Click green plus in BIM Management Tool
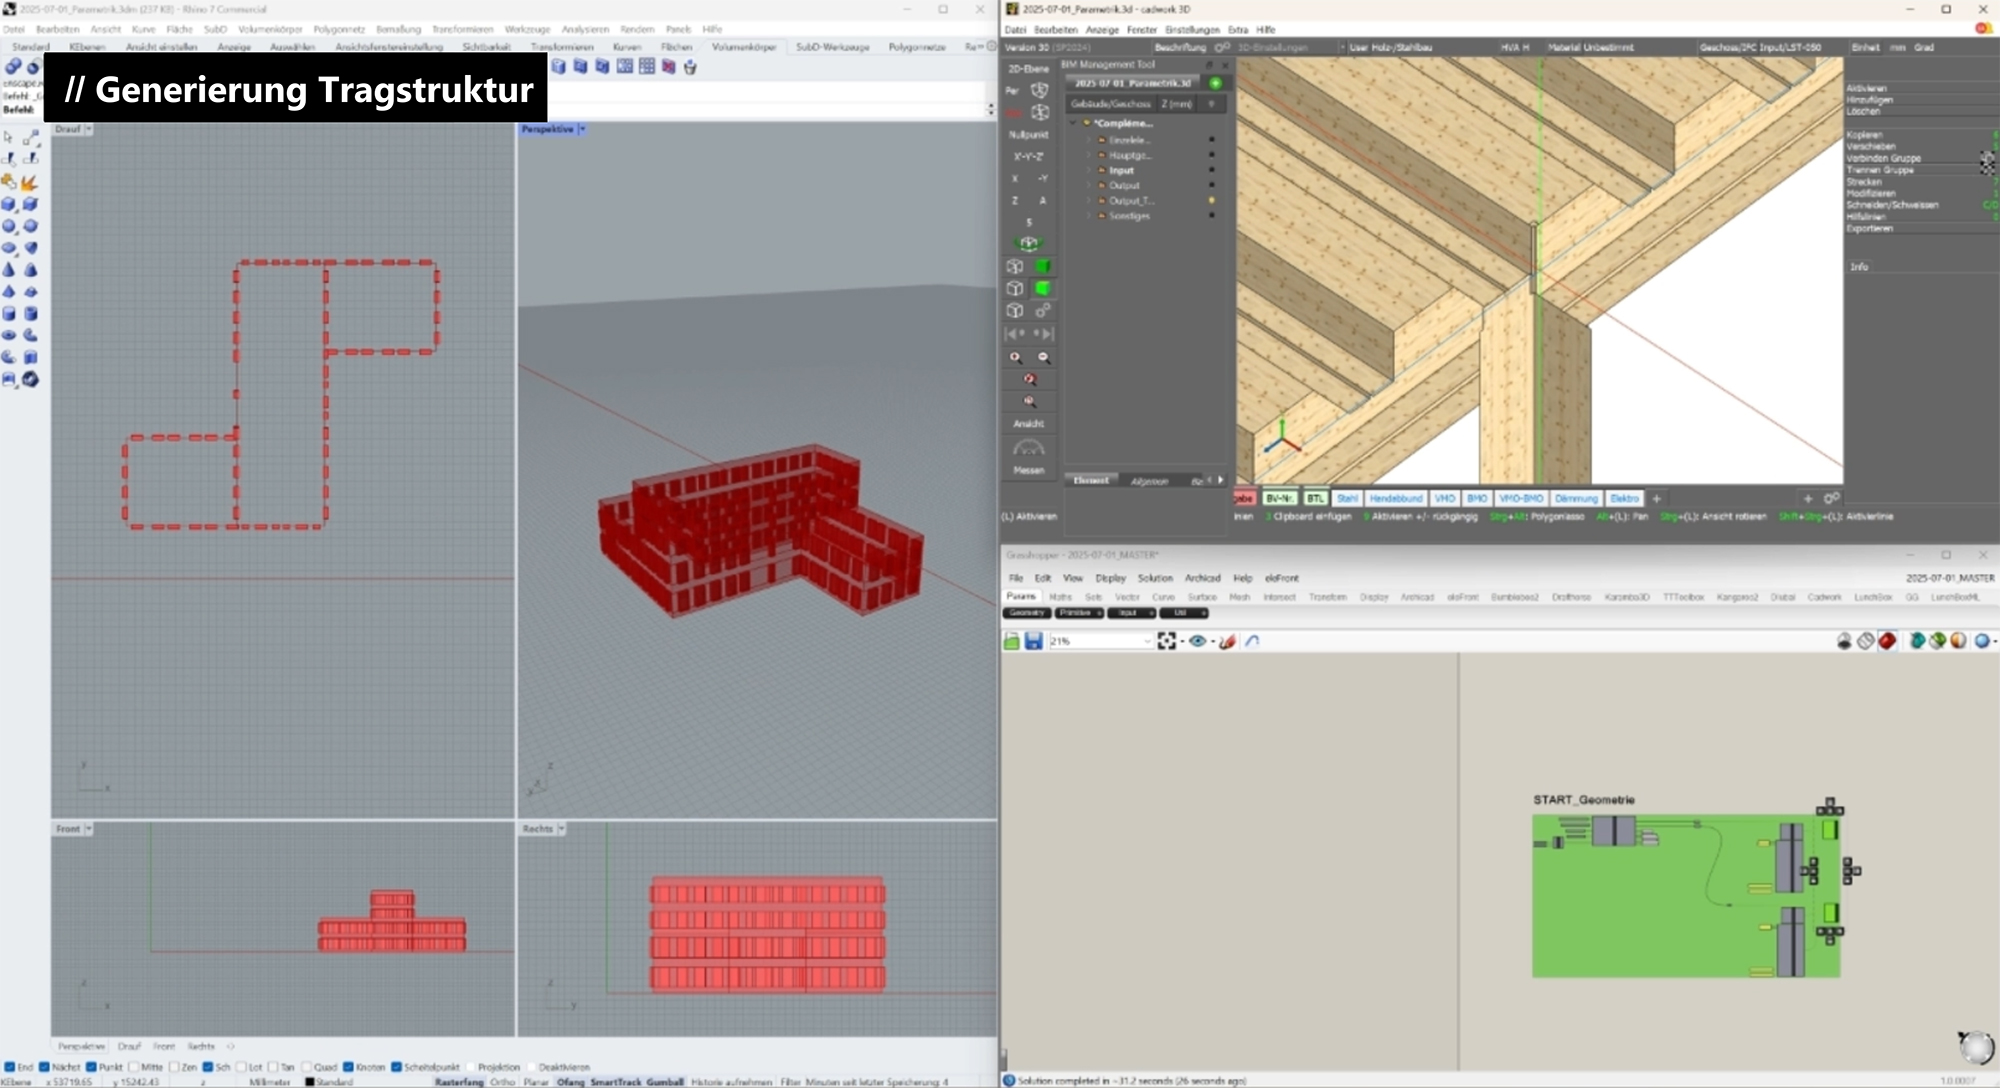Screen dimensions: 2000x1088 pyautogui.click(x=1215, y=83)
